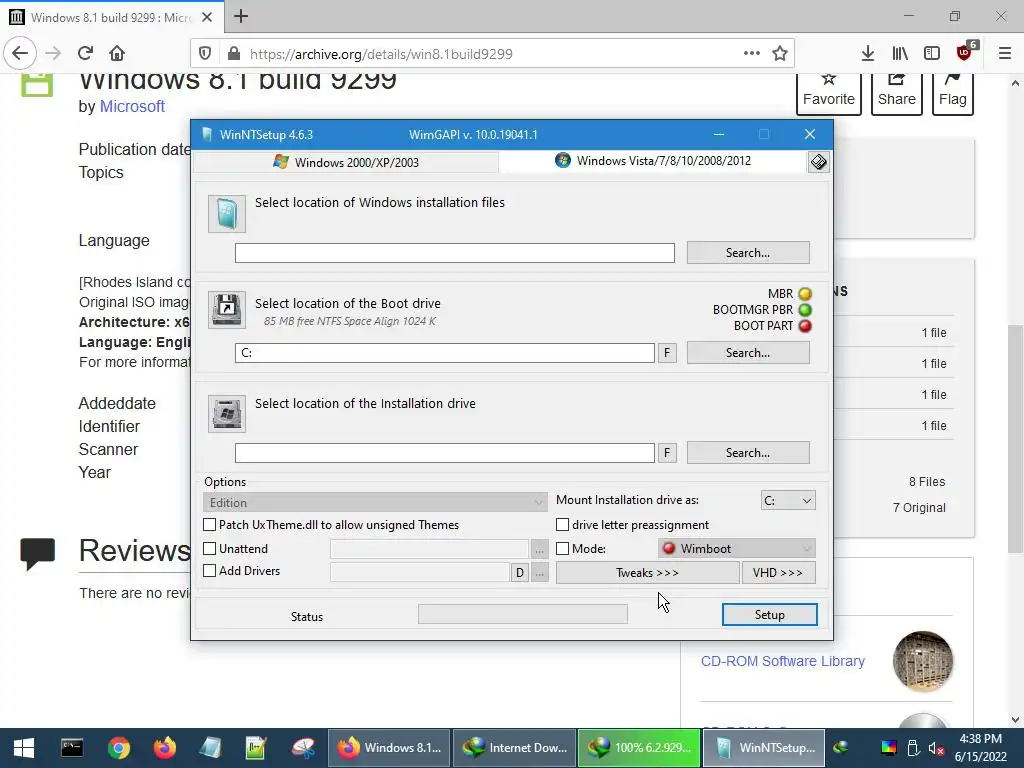Search for the Installation drive location
The width and height of the screenshot is (1024, 768).
click(748, 453)
